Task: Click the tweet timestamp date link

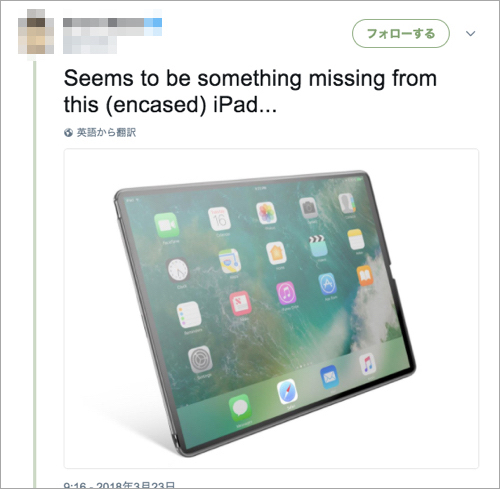Action: pos(119,485)
